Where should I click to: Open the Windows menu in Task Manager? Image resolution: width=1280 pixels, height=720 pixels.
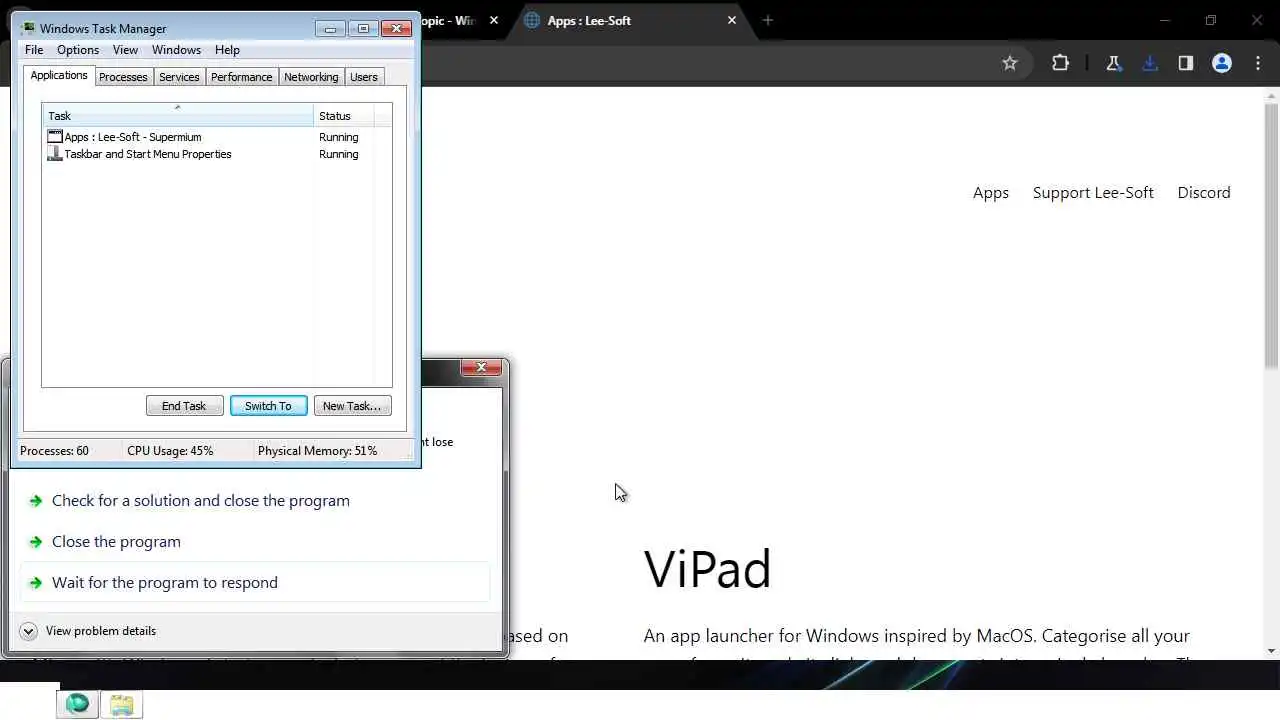[x=176, y=50]
